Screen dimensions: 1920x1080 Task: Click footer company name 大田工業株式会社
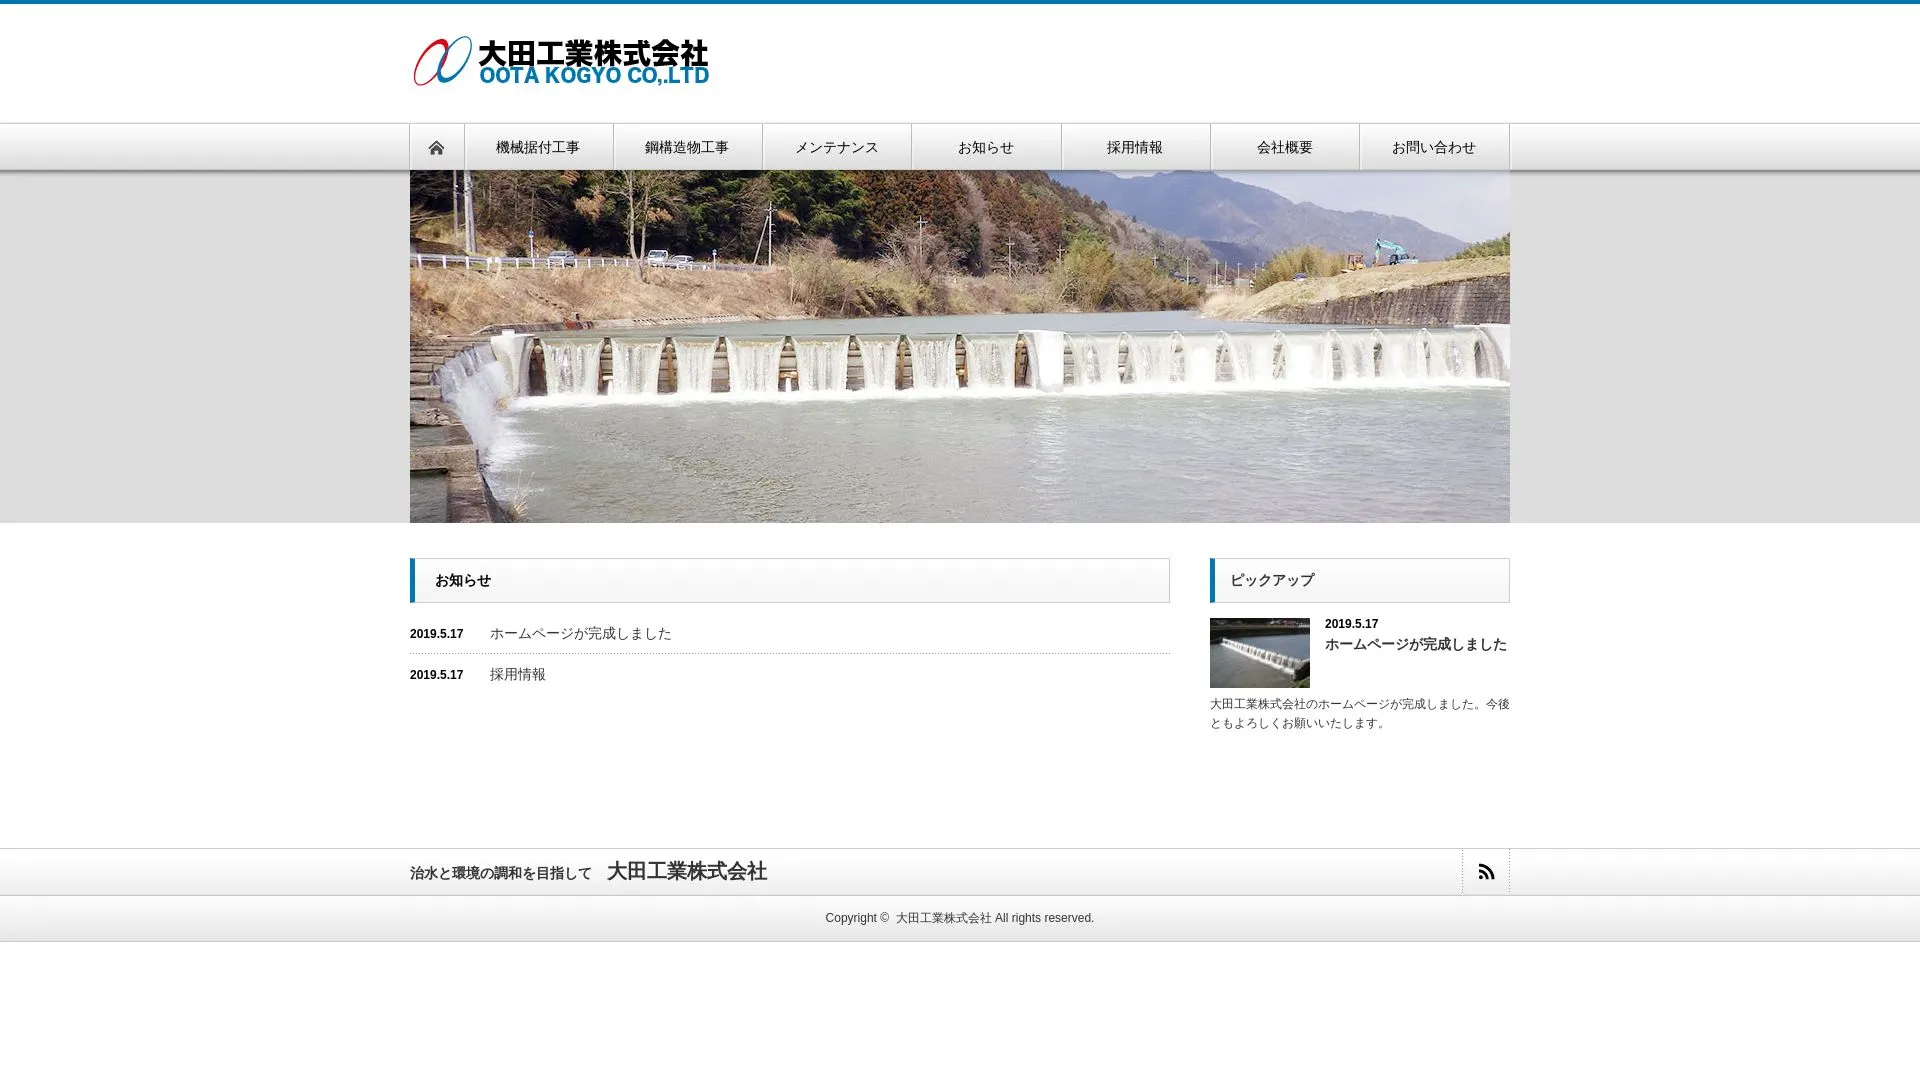click(x=687, y=872)
